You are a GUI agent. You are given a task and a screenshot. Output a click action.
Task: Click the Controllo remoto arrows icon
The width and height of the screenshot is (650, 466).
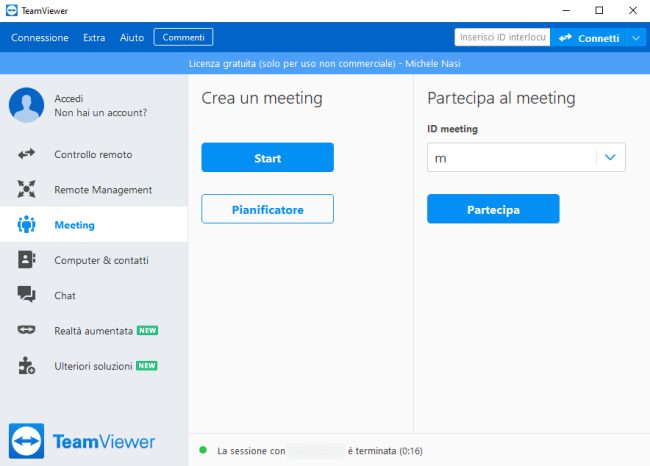27,154
